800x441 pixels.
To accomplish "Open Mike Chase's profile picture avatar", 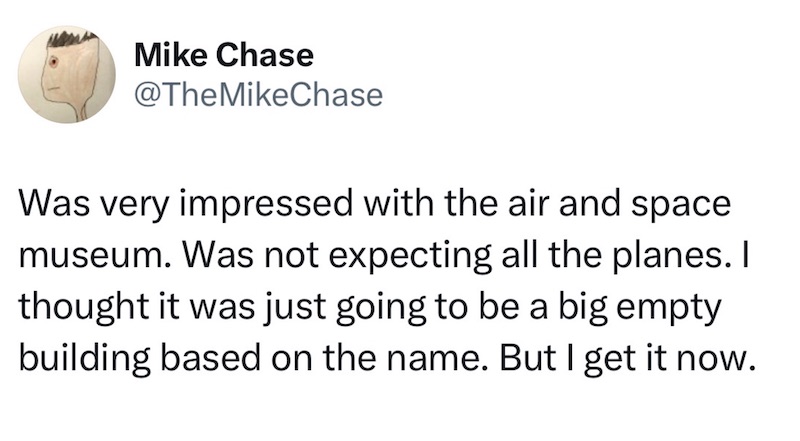I will [x=67, y=75].
